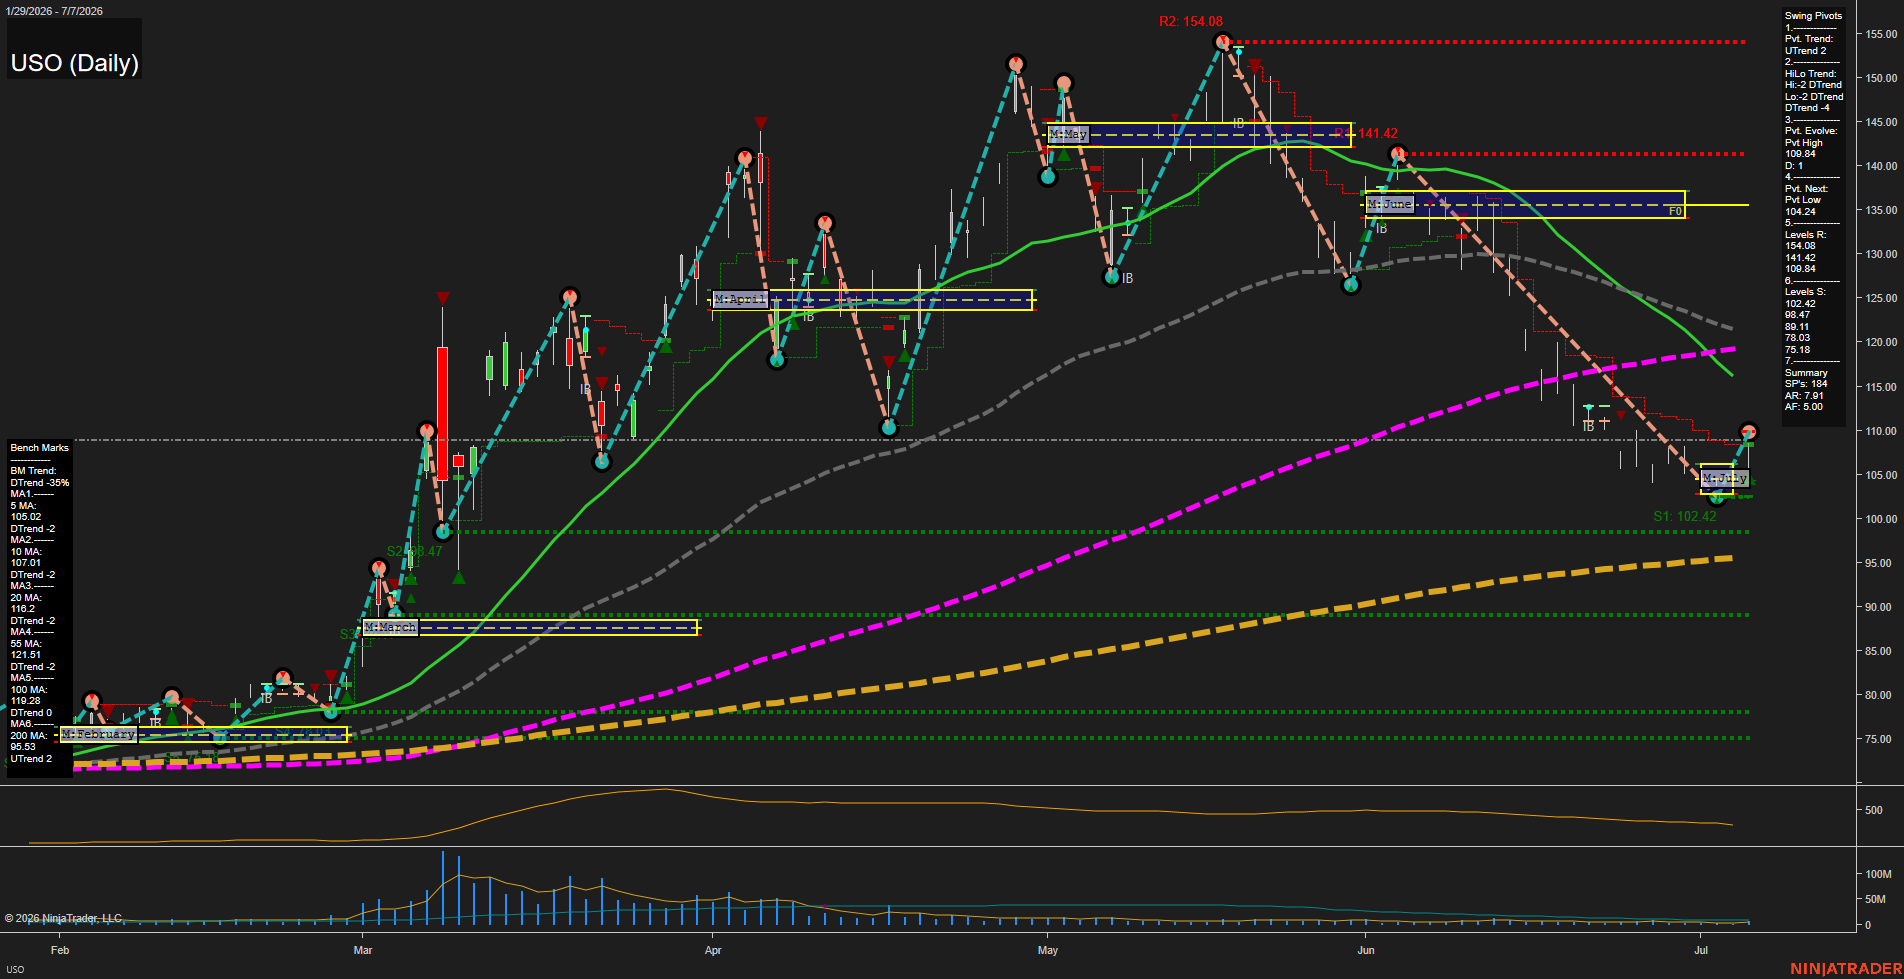Select the M-June monthly range label
Screen dimensions: 1904x979
pos(1390,204)
